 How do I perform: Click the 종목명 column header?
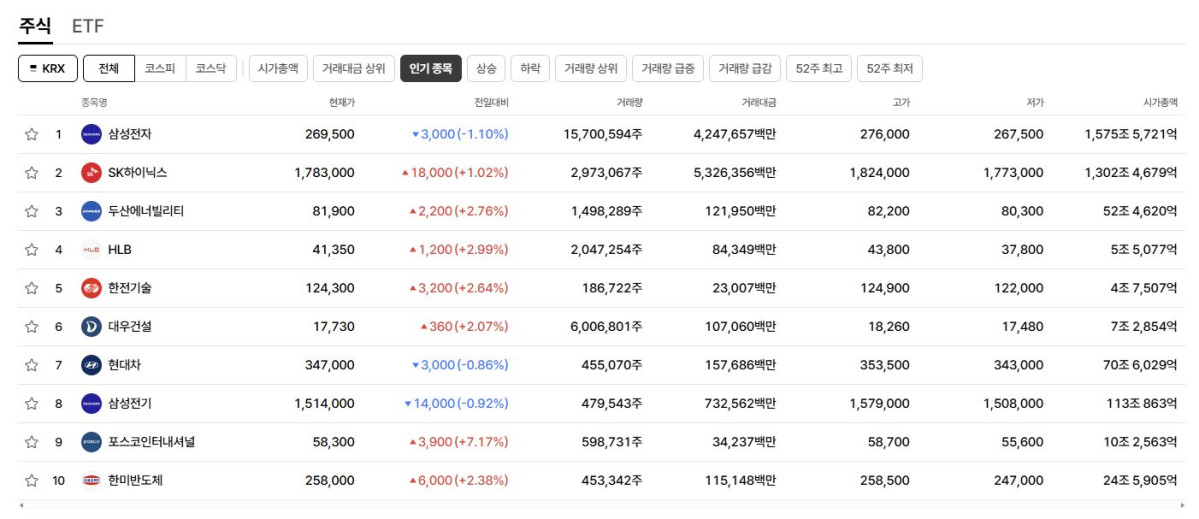click(95, 102)
